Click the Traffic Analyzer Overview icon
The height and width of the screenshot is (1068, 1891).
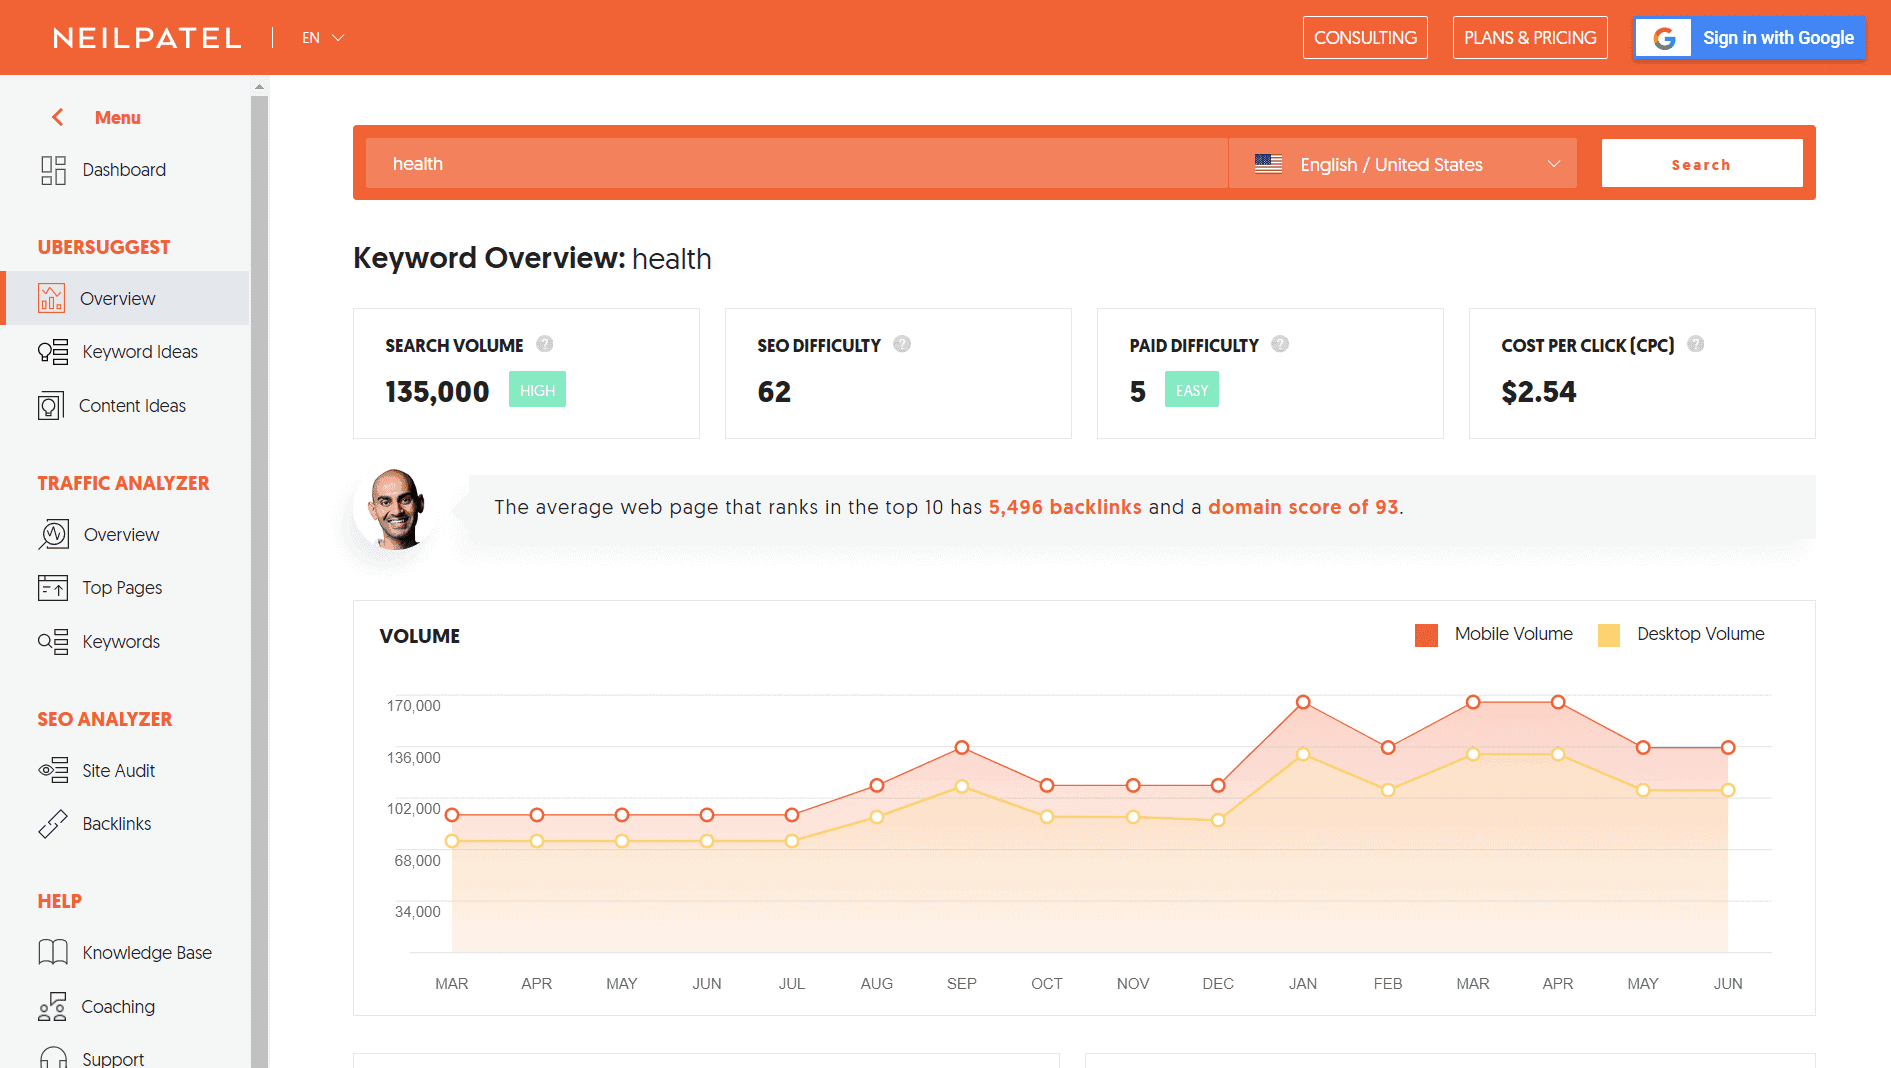point(54,534)
